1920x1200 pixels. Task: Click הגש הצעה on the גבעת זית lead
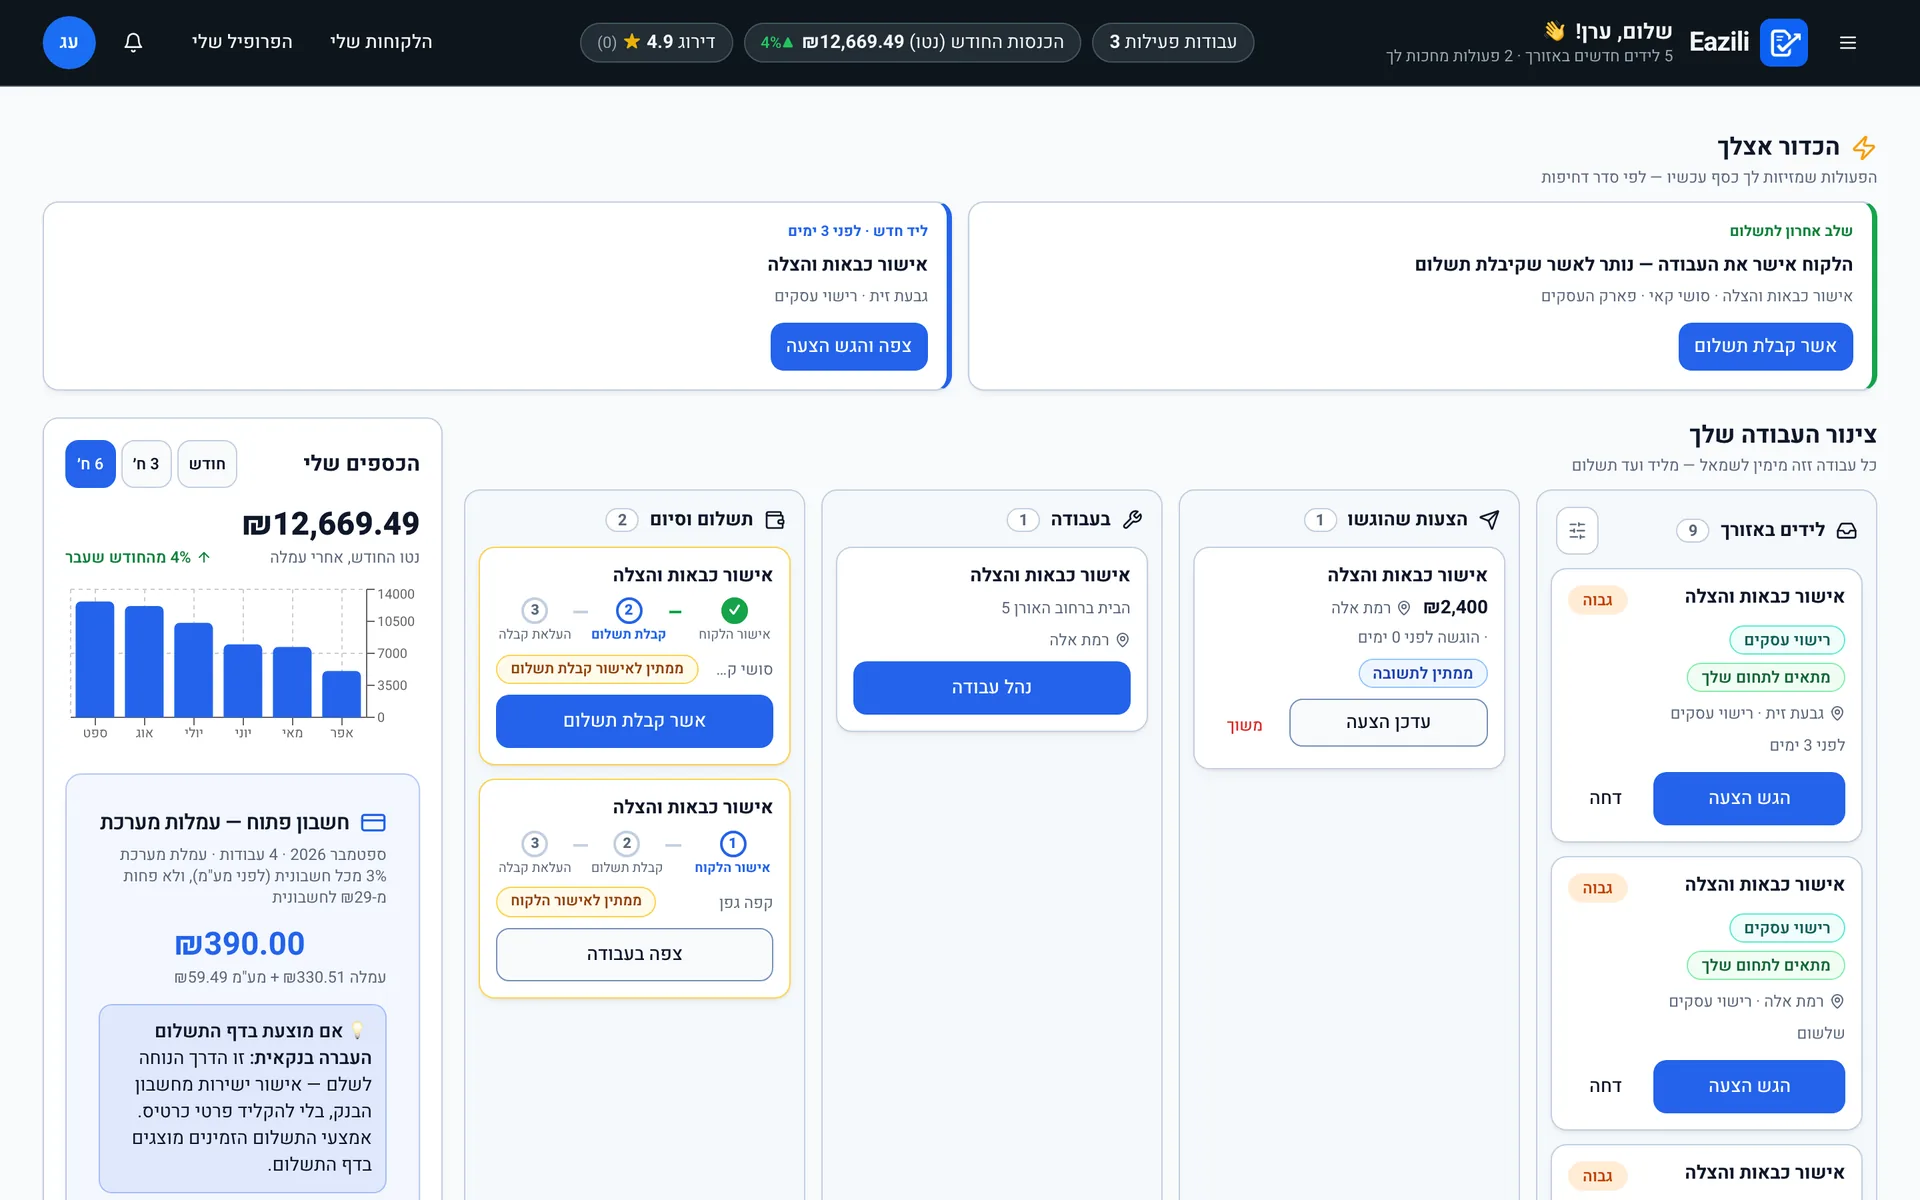(1748, 798)
